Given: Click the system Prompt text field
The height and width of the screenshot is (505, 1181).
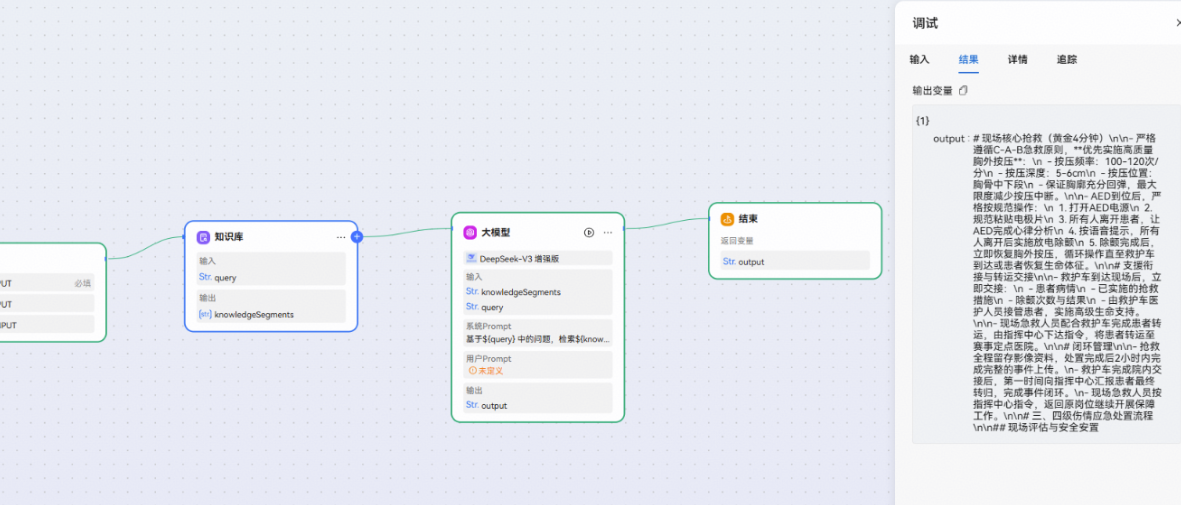Looking at the screenshot, I should tap(538, 339).
